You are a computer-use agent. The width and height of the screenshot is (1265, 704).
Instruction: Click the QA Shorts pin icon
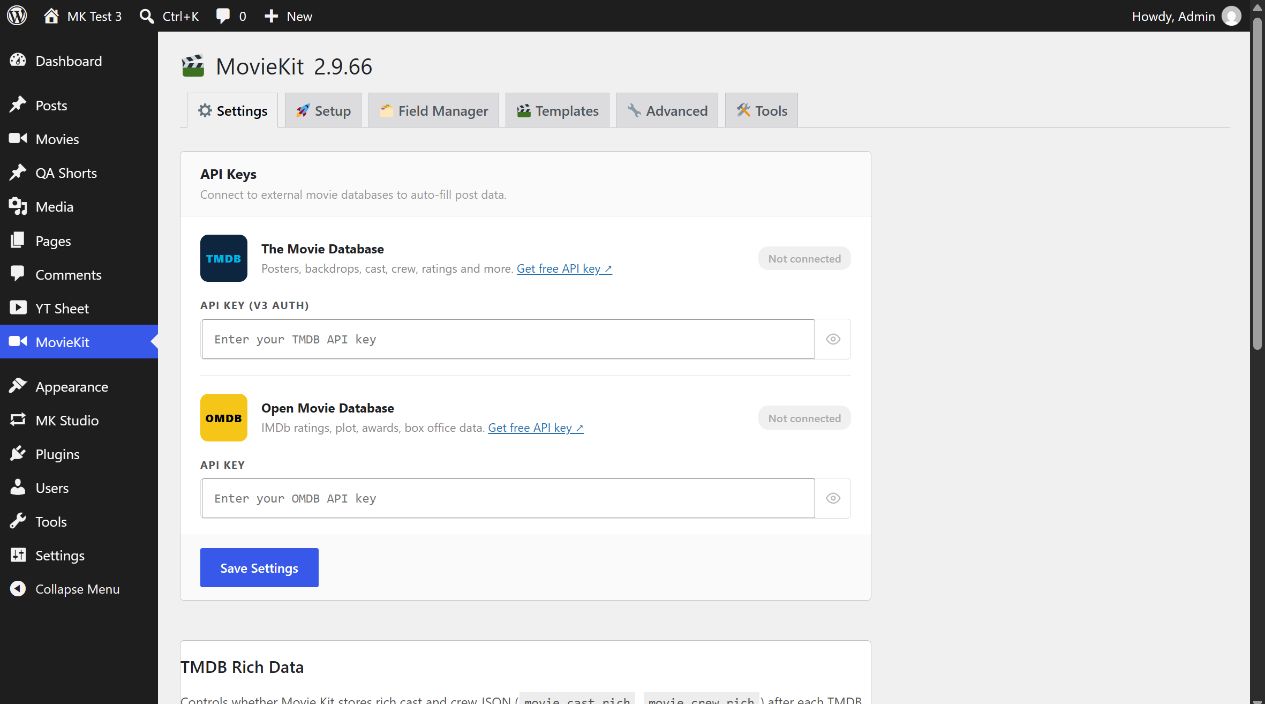[18, 173]
